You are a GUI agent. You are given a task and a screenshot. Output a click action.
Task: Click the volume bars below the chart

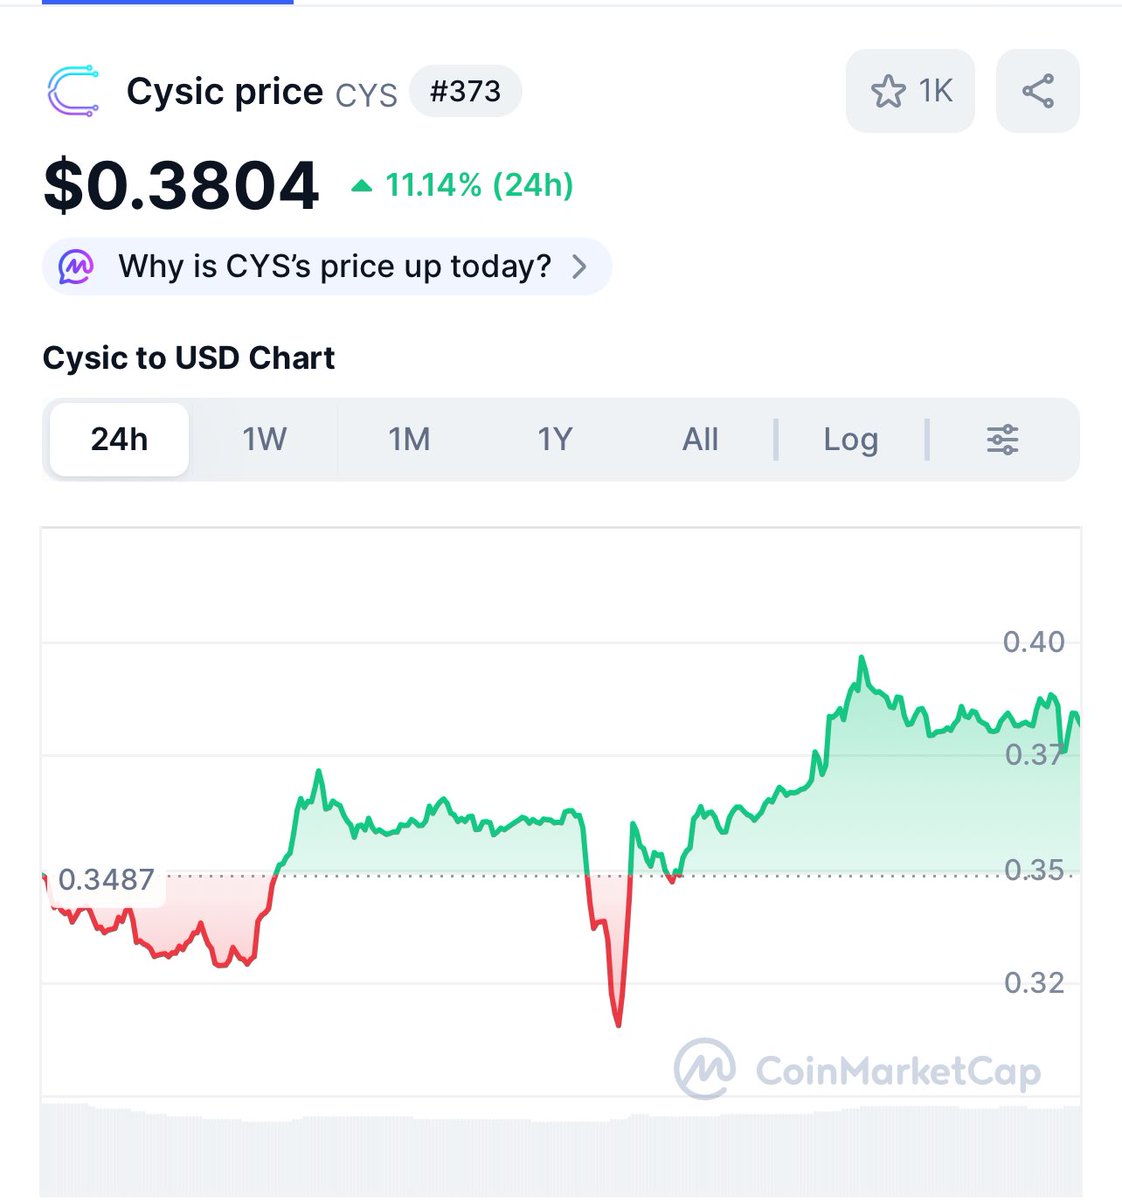tap(560, 1150)
